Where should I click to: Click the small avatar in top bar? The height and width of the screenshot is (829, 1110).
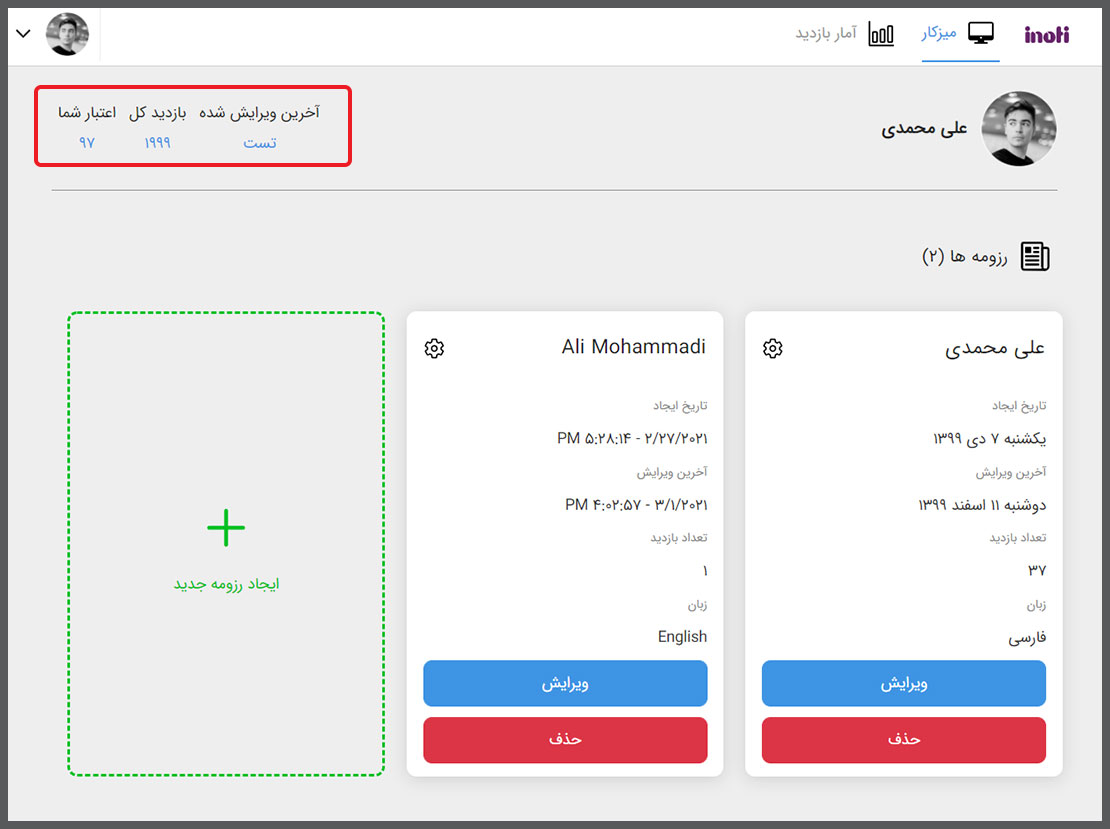68,34
